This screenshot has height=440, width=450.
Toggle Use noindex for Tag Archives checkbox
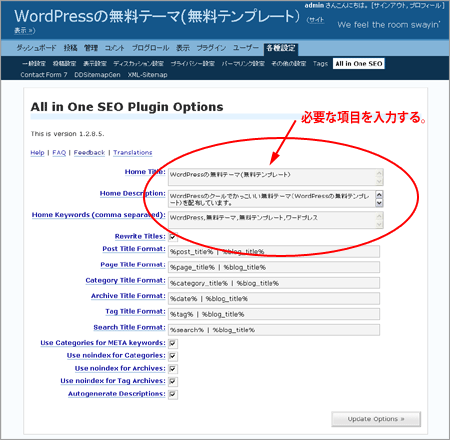tap(173, 381)
